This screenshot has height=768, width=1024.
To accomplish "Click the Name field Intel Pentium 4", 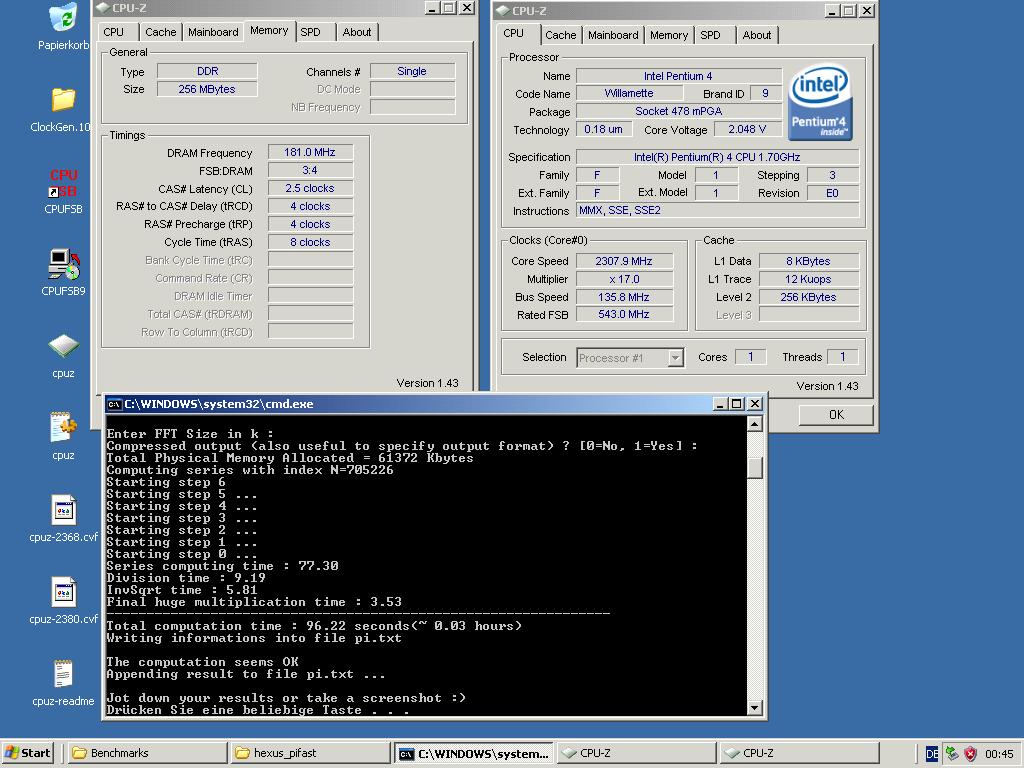I will pos(679,76).
